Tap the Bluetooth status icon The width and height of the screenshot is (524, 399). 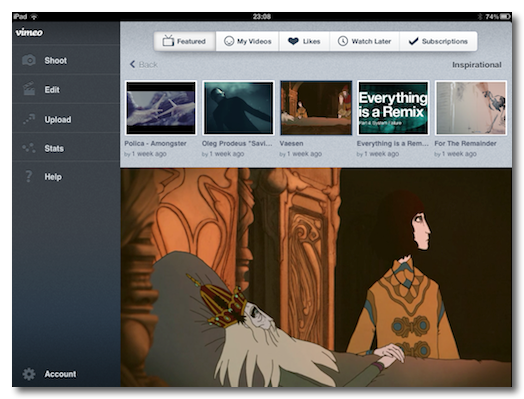[x=480, y=16]
